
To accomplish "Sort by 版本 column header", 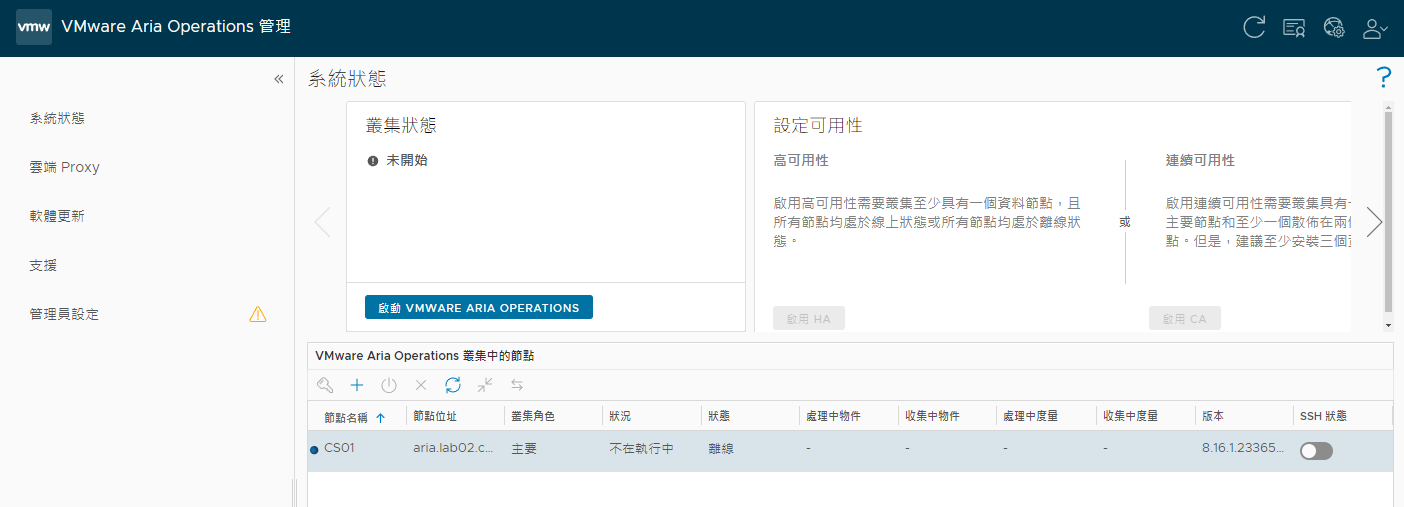I will pos(1212,416).
